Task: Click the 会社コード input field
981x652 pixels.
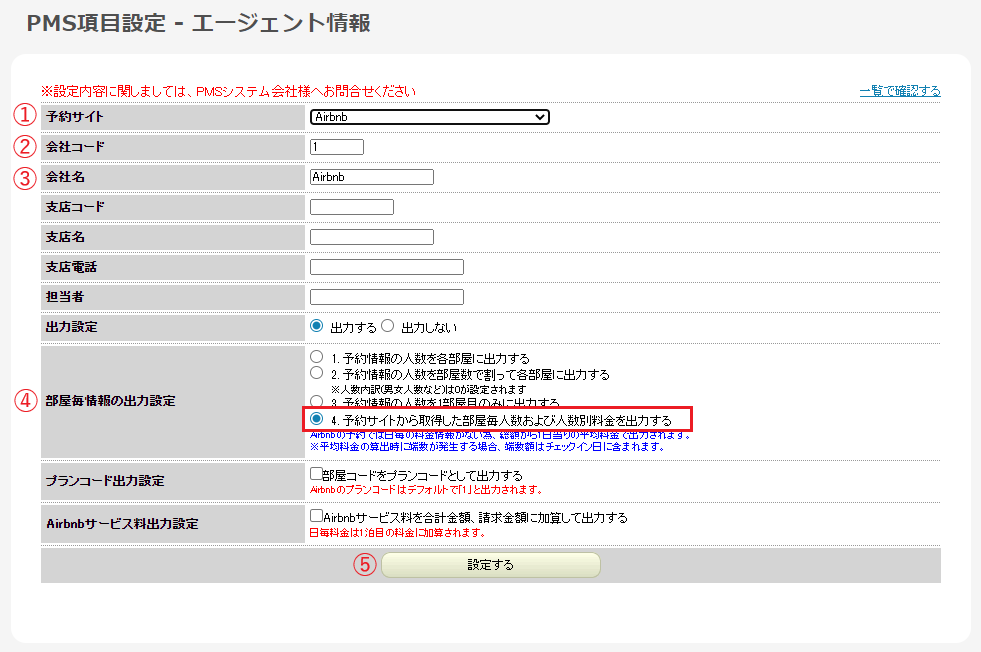Action: pyautogui.click(x=337, y=147)
